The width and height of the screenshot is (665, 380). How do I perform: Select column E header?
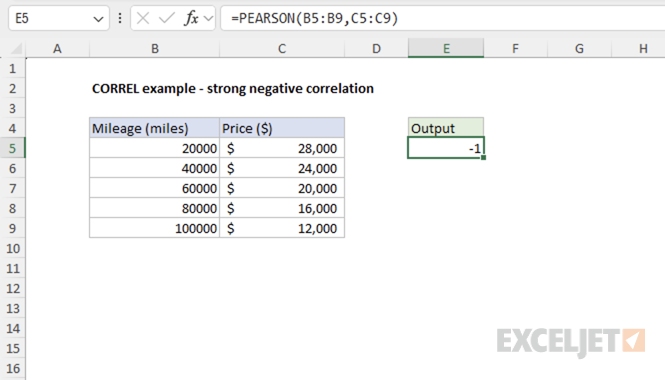pyautogui.click(x=446, y=49)
